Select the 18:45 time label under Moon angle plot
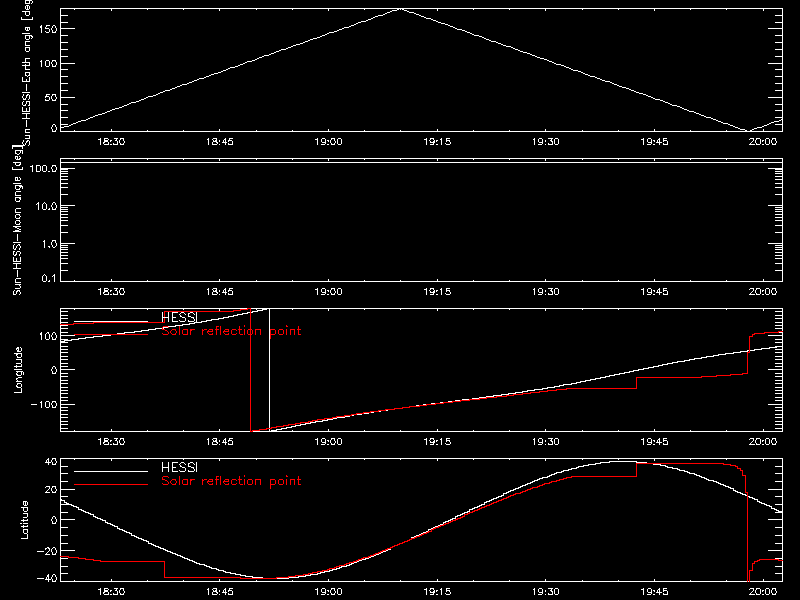 pos(220,291)
